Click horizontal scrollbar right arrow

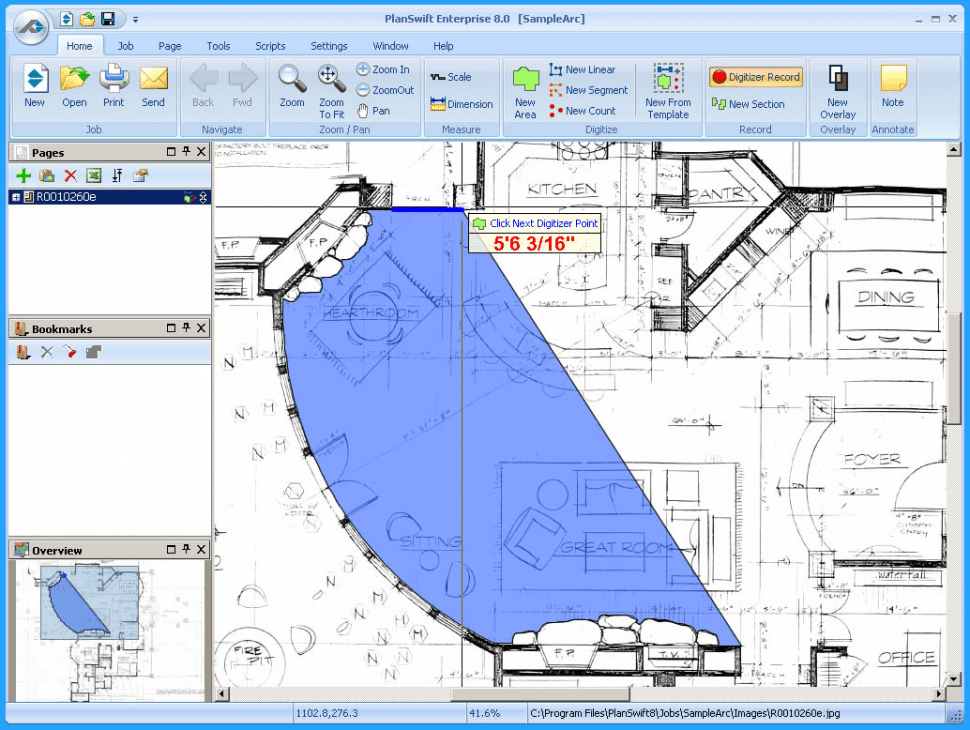click(x=939, y=694)
